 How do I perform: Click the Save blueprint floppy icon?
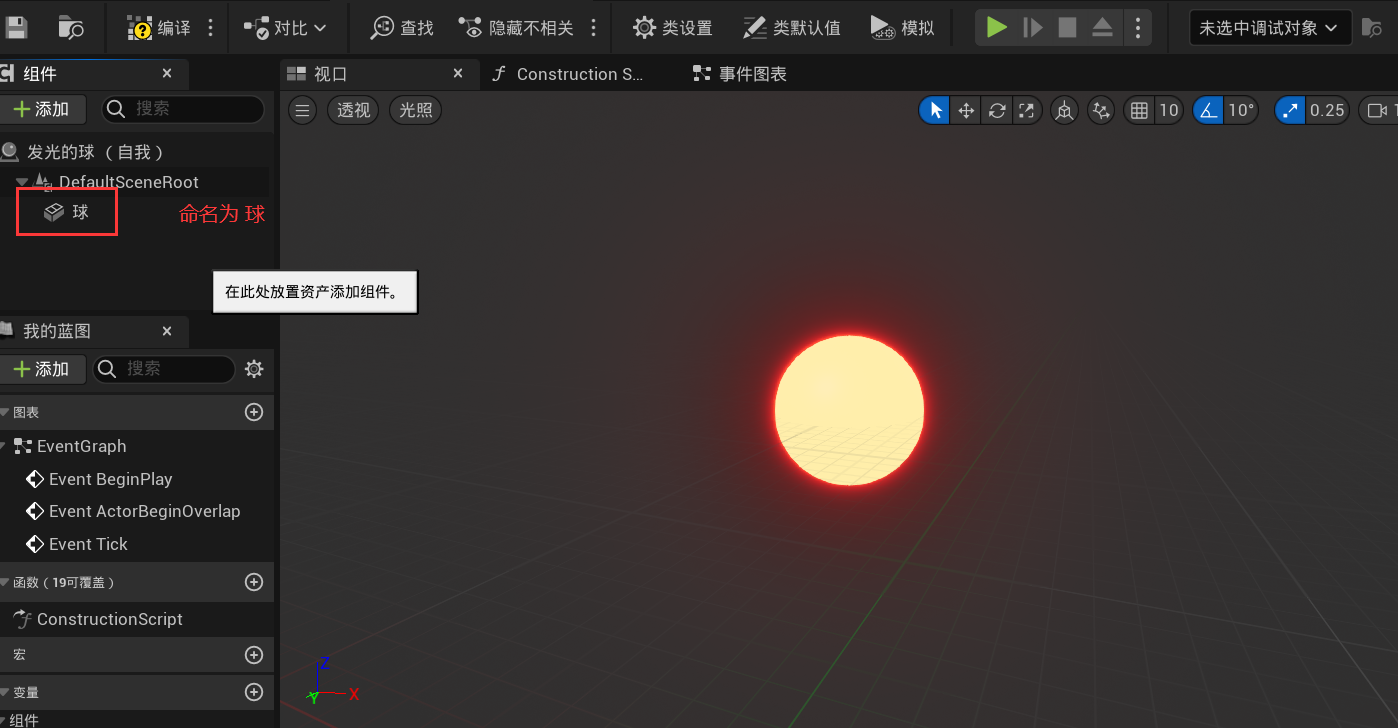pos(17,27)
